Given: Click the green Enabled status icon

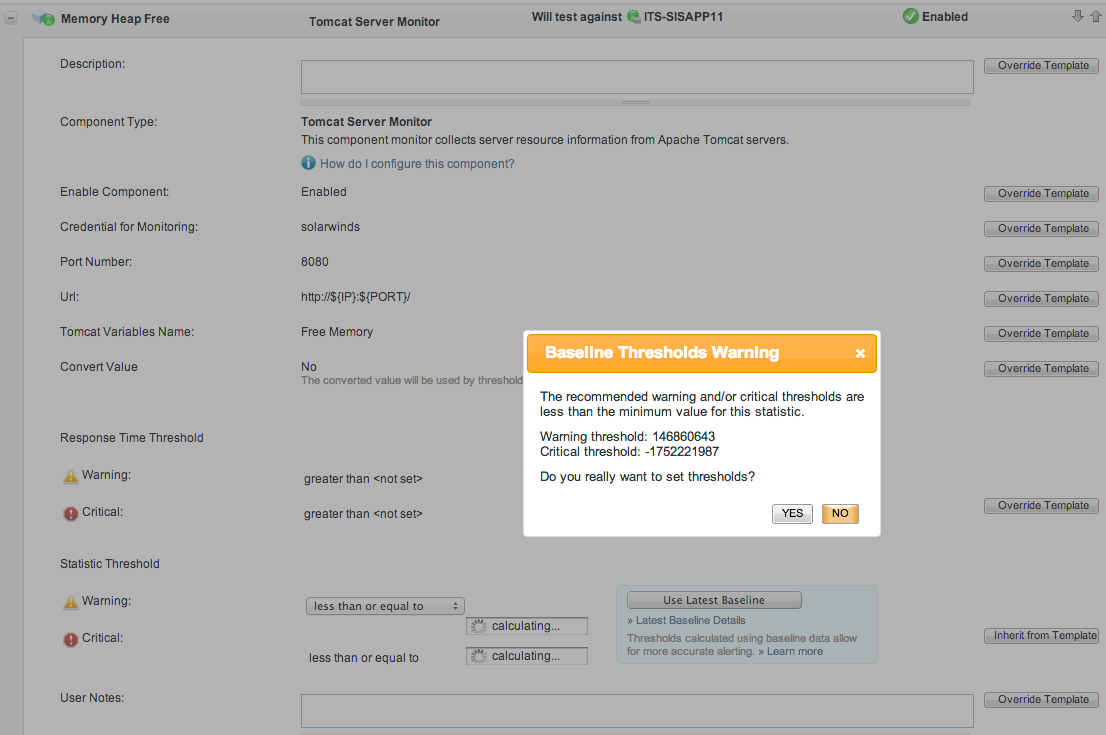Looking at the screenshot, I should pyautogui.click(x=911, y=16).
